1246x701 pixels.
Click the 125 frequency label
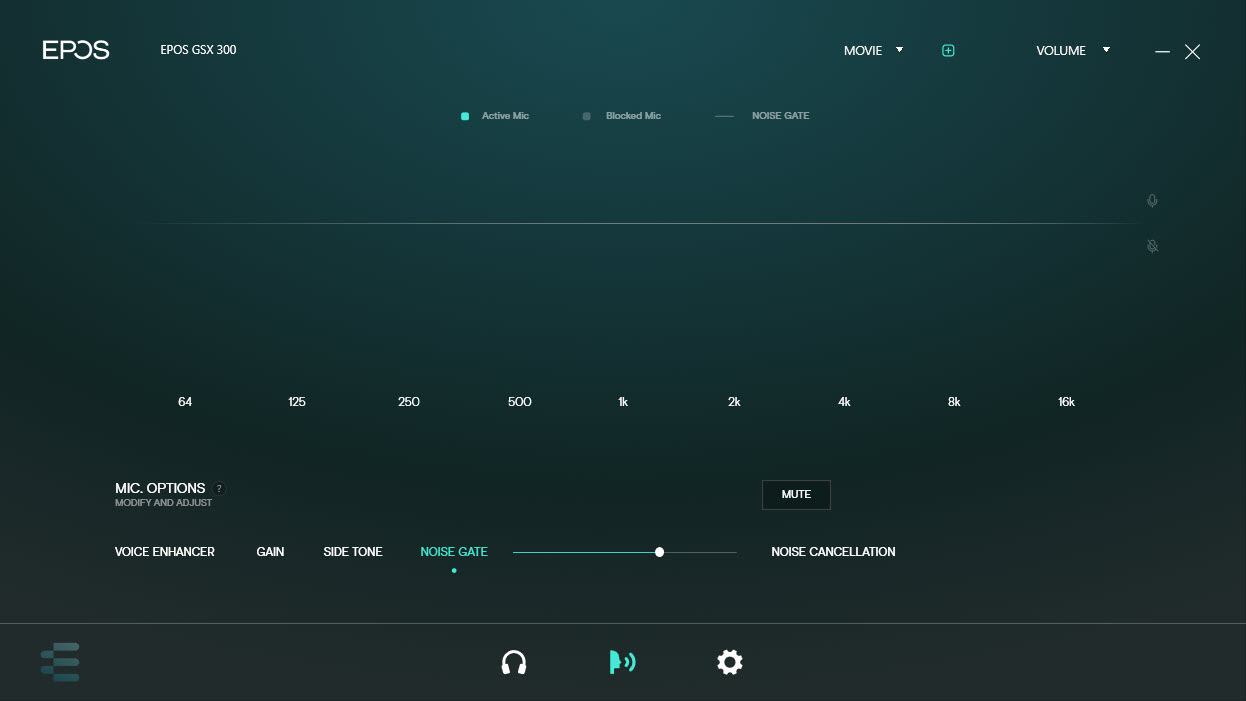(x=297, y=402)
